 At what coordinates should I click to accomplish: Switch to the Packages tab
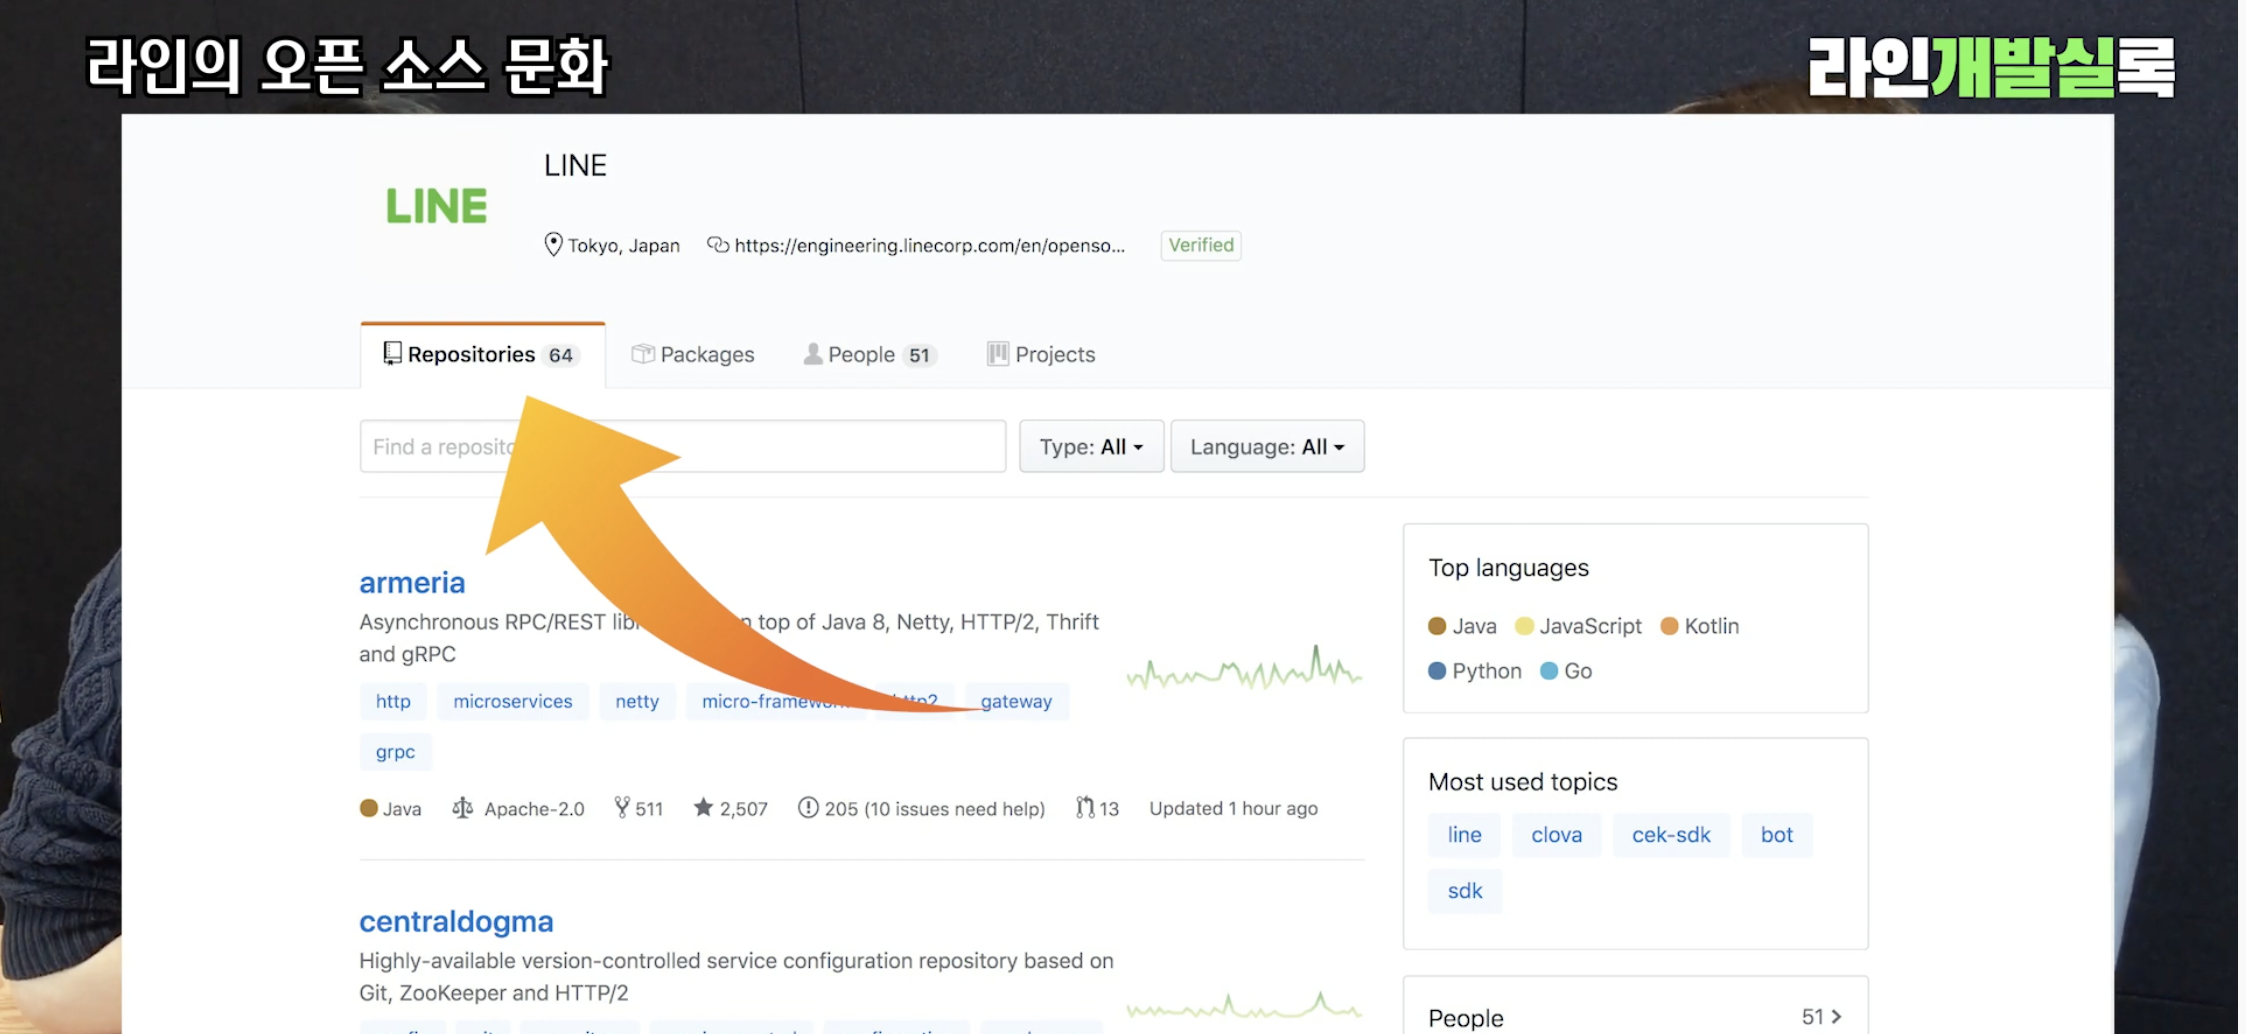[693, 354]
